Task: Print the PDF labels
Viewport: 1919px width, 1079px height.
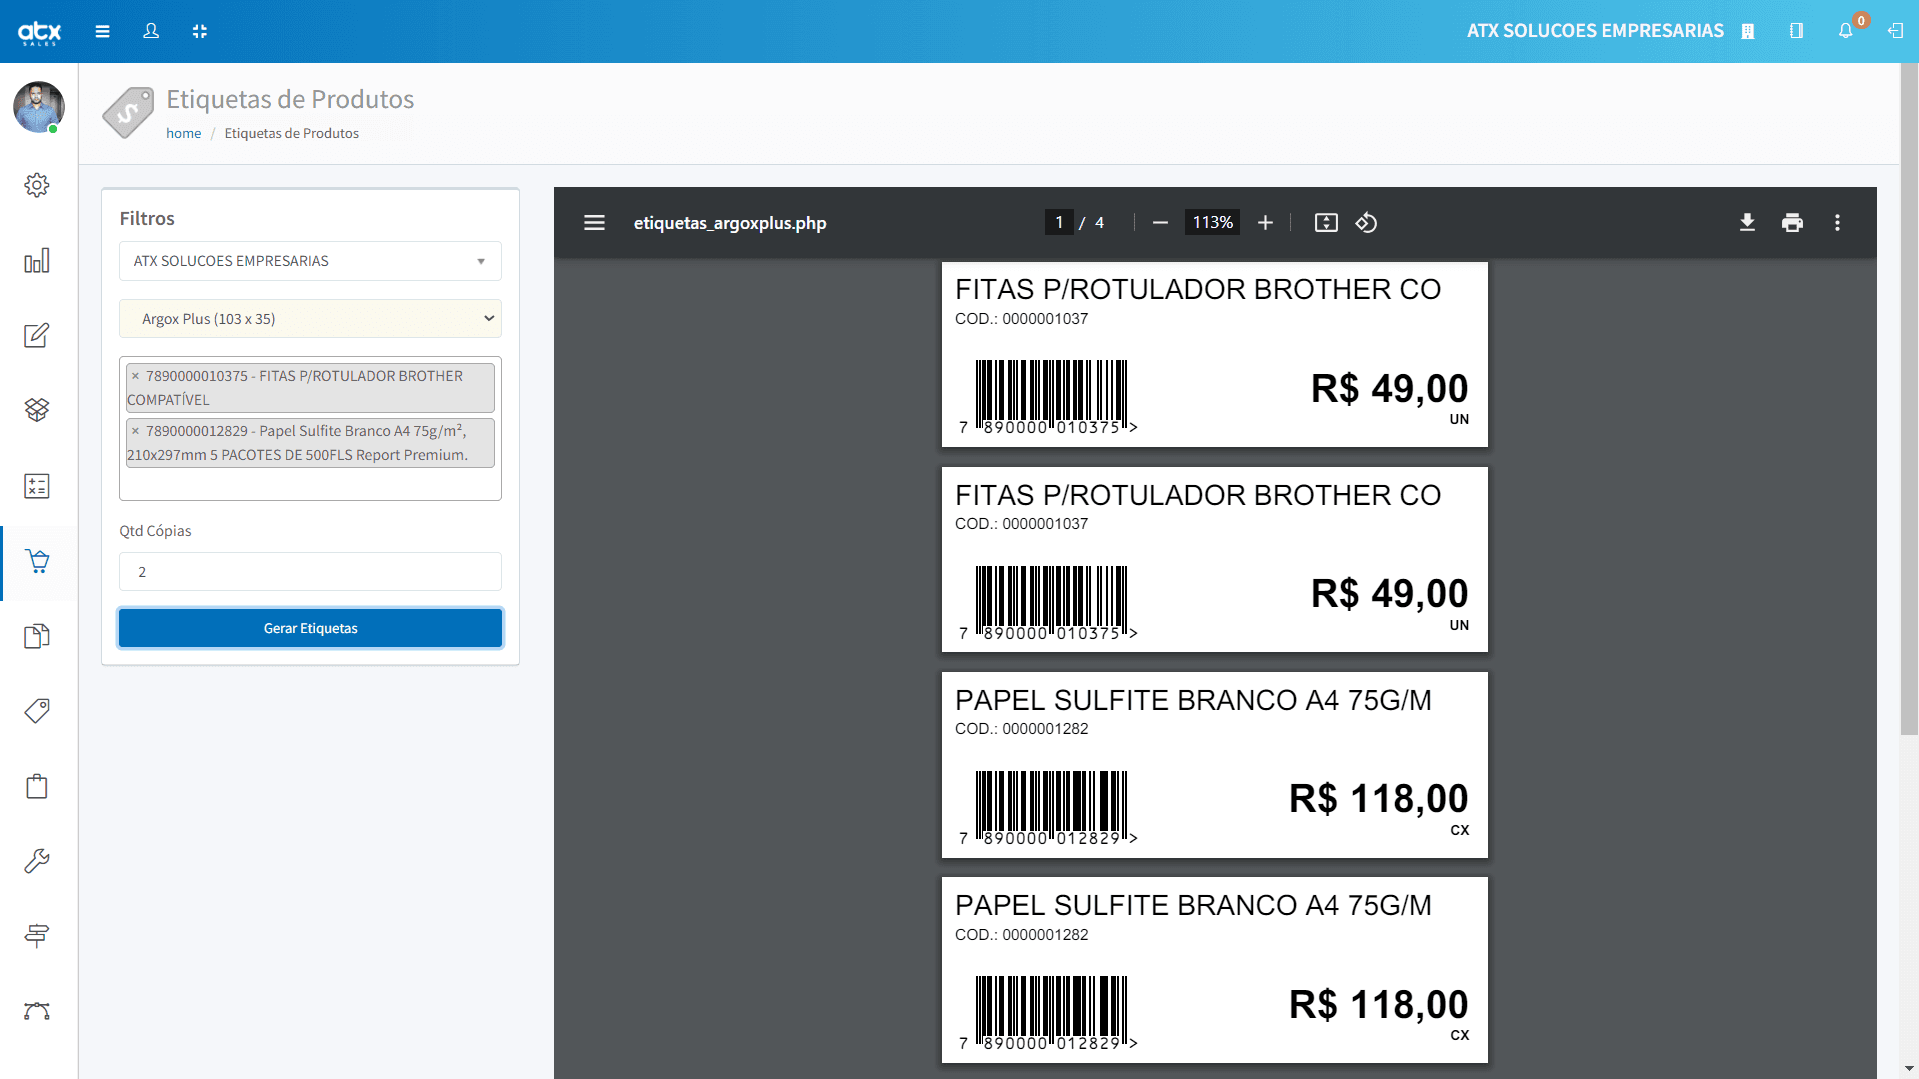Action: coord(1792,223)
